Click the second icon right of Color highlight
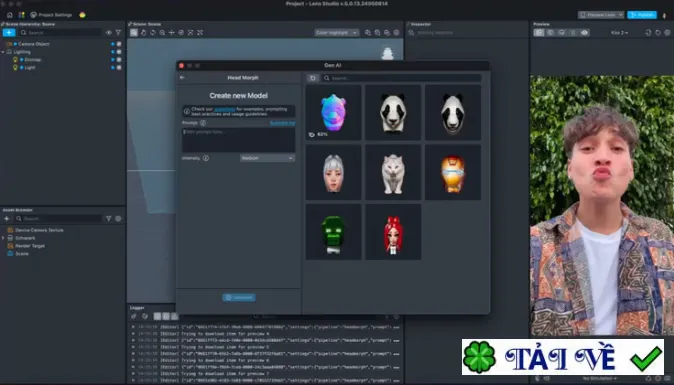The height and width of the screenshot is (385, 674). pyautogui.click(x=377, y=33)
